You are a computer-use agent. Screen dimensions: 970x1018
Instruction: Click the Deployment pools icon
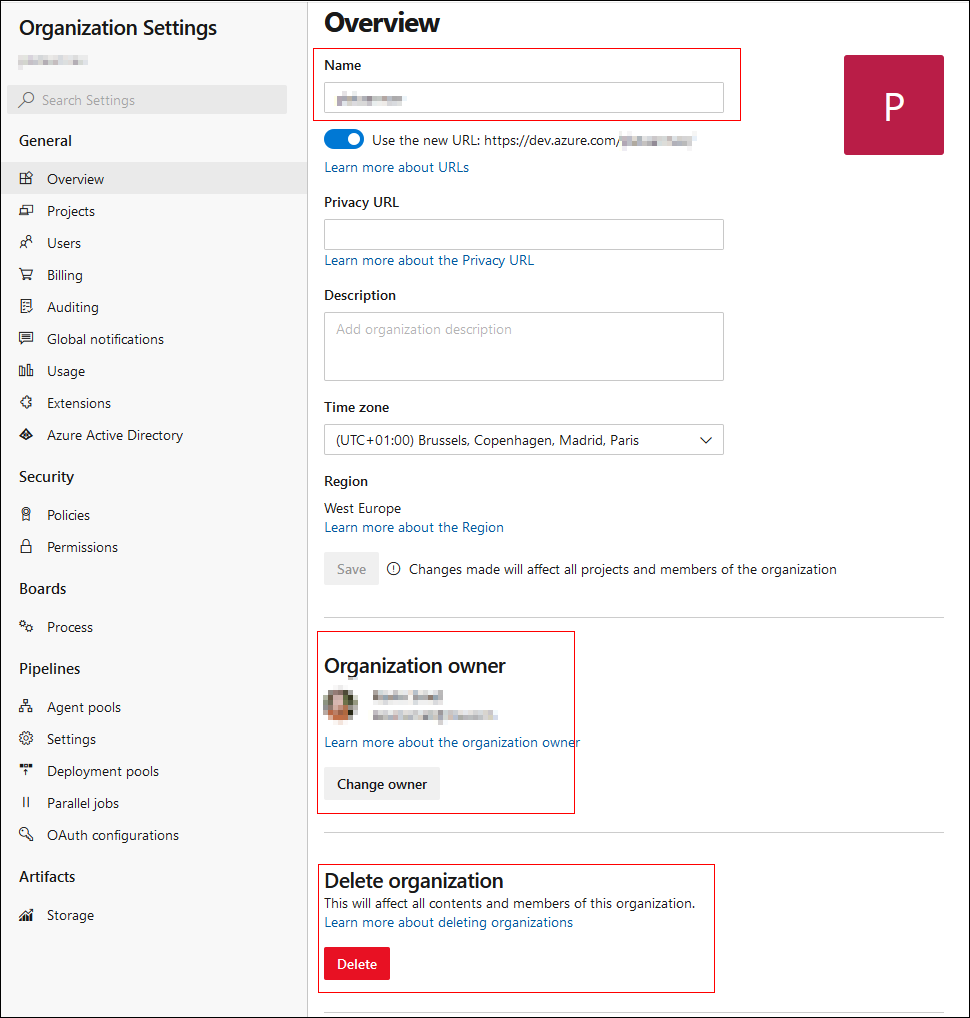tap(26, 771)
